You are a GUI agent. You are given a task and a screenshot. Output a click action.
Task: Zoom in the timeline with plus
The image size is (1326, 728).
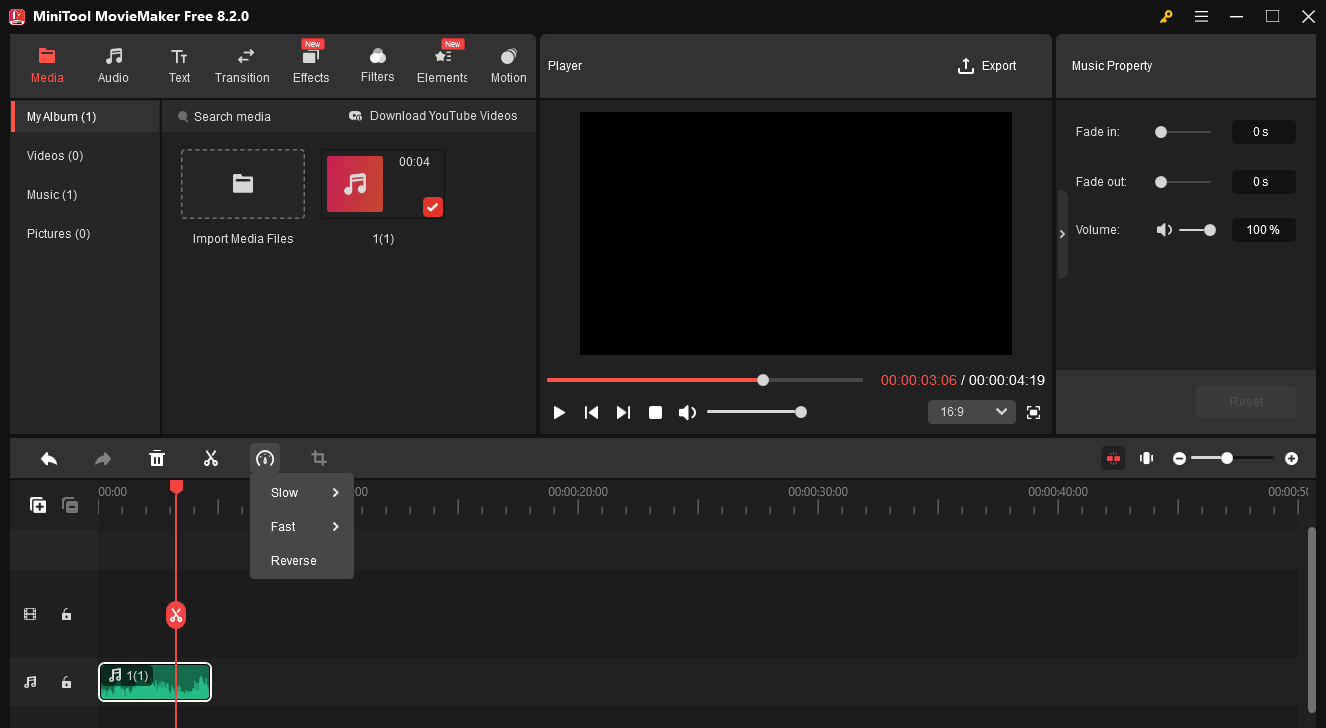1291,458
